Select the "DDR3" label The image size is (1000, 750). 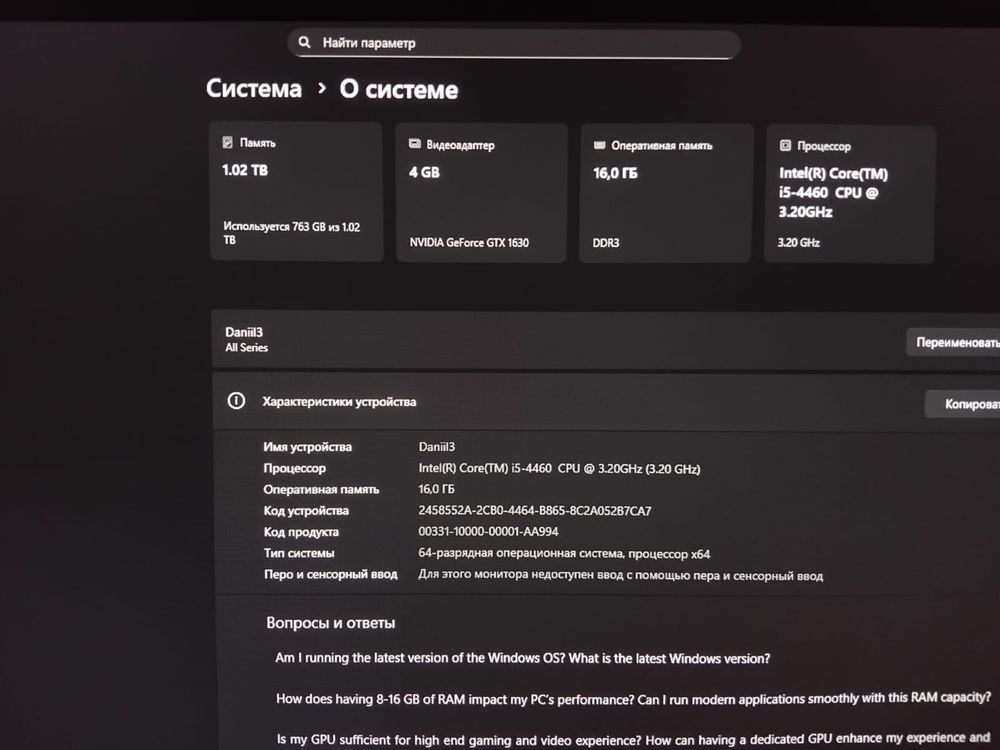606,243
